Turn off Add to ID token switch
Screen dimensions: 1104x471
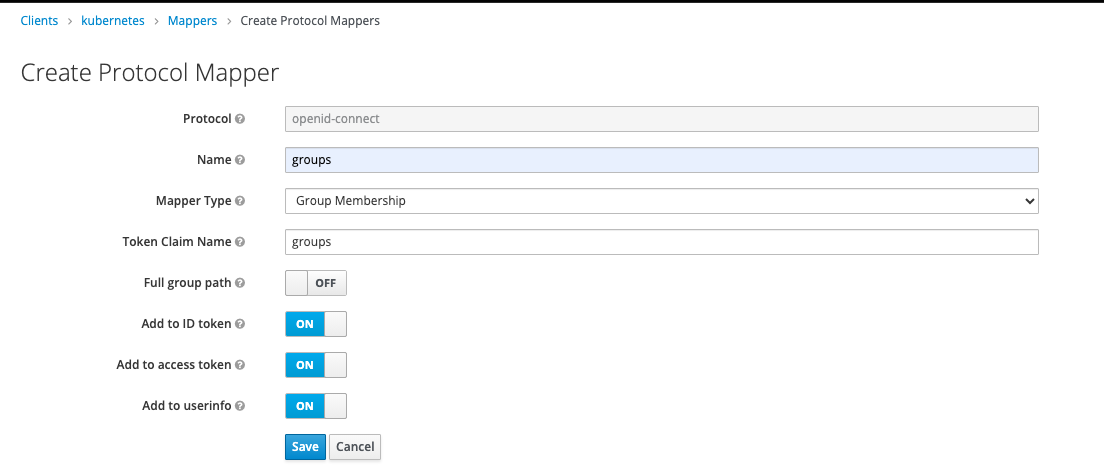tap(316, 324)
